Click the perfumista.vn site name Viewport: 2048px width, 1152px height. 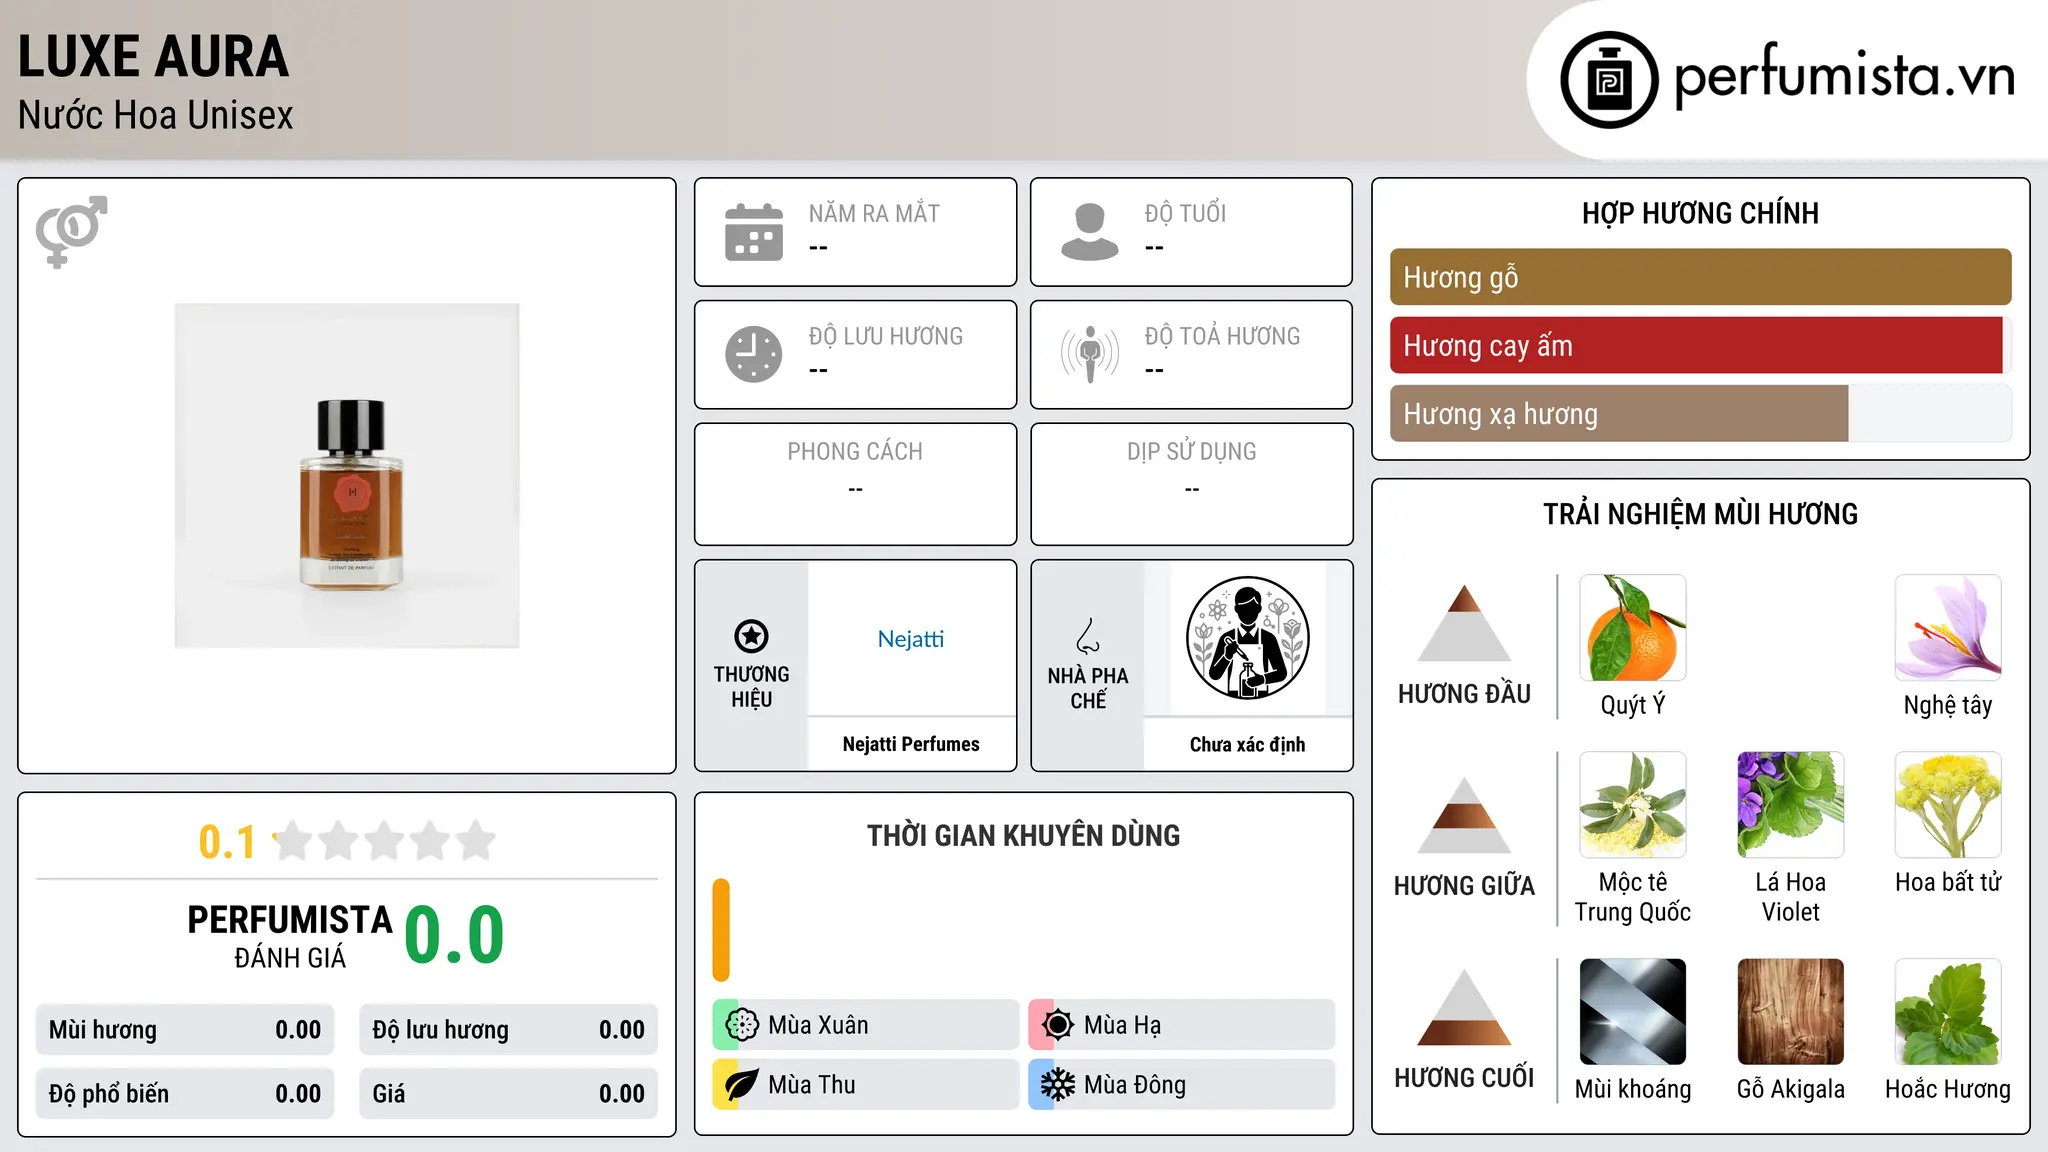(x=1845, y=76)
